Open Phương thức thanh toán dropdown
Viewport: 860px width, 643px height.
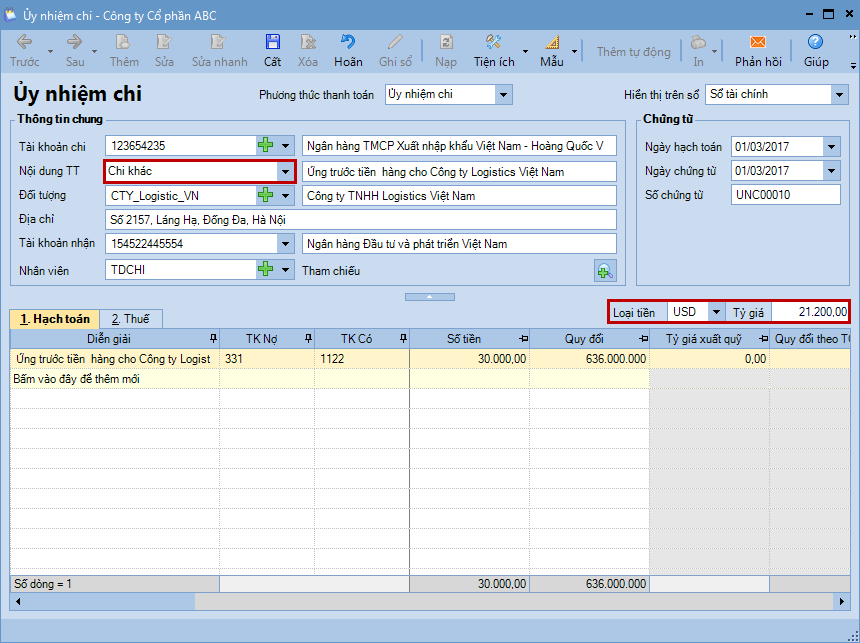tap(503, 95)
